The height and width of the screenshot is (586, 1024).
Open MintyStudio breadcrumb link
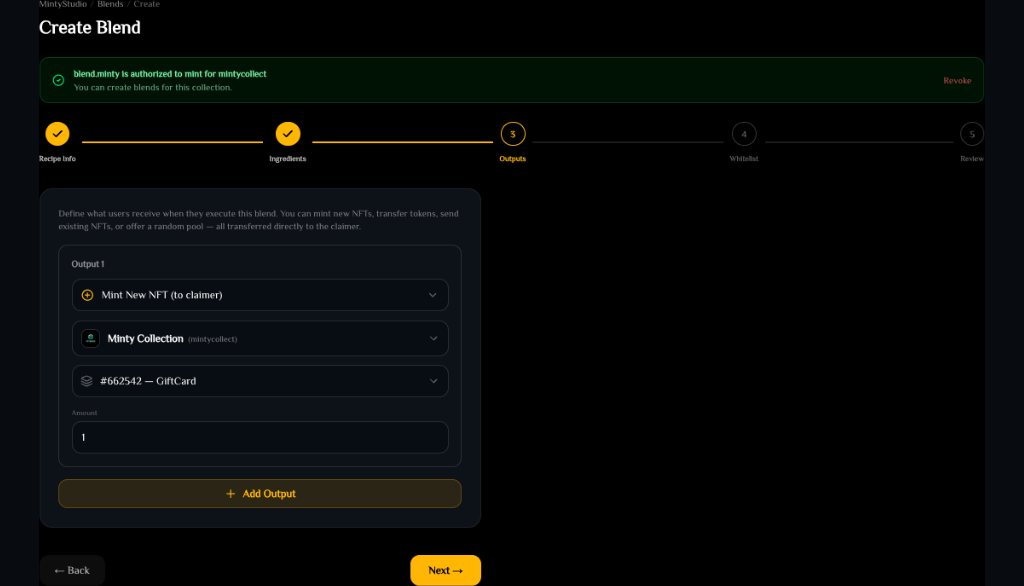63,4
